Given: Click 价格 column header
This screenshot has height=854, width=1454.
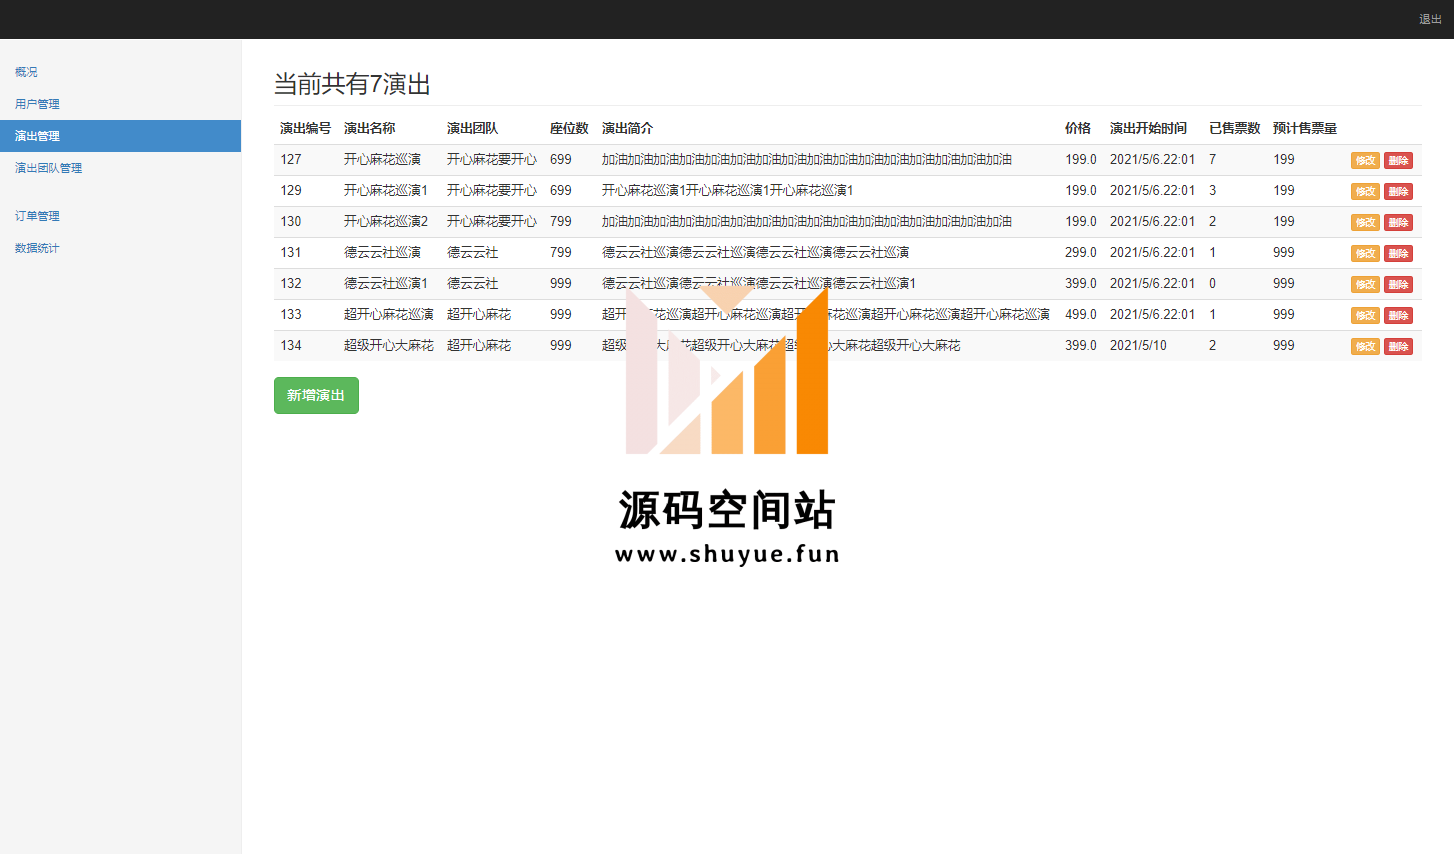Looking at the screenshot, I should [1077, 128].
